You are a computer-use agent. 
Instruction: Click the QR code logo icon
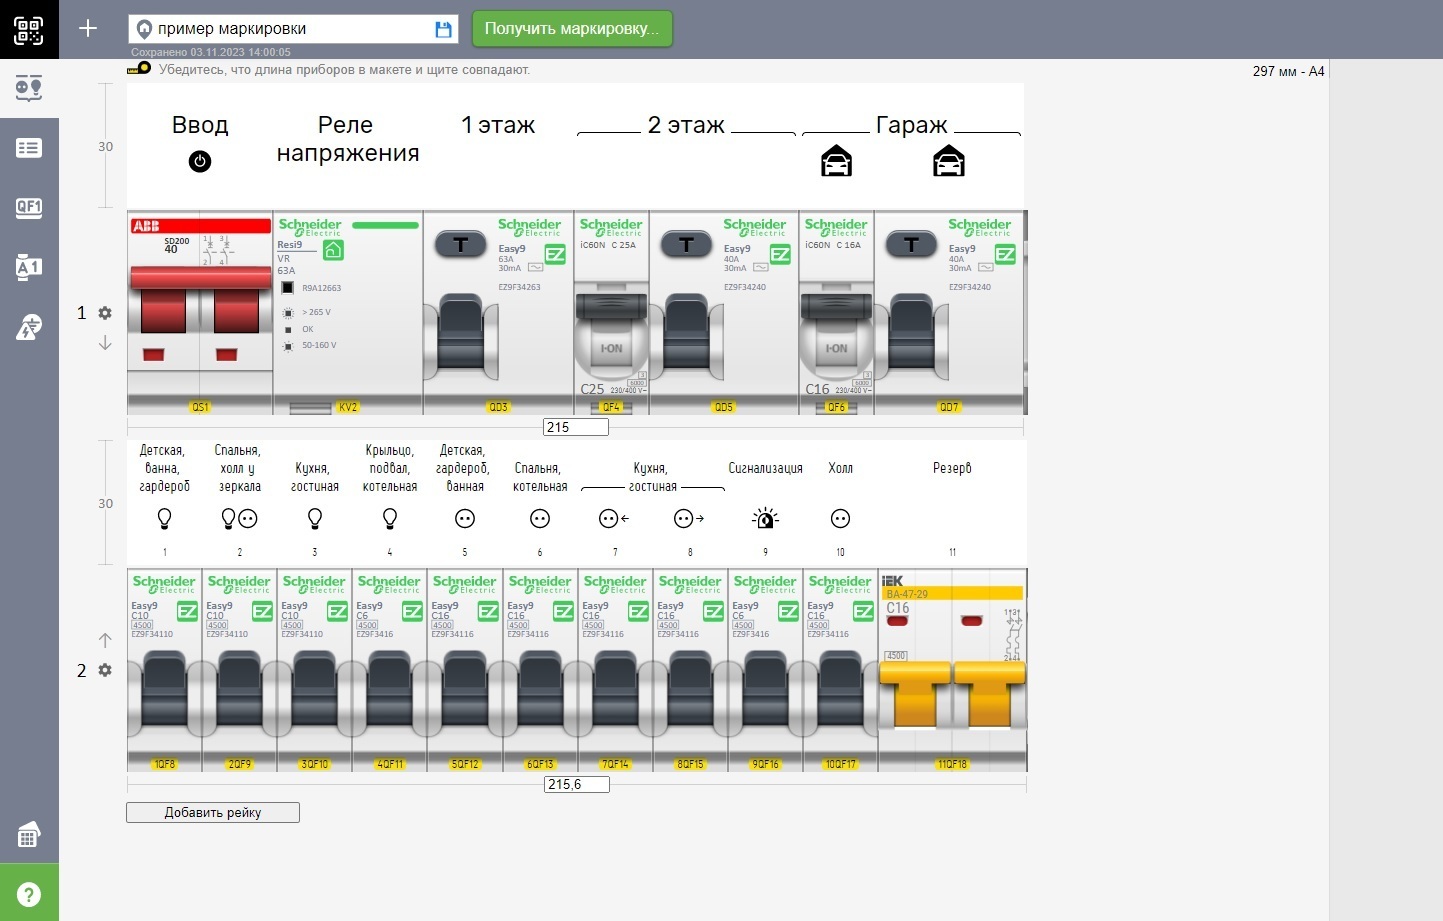pos(29,29)
